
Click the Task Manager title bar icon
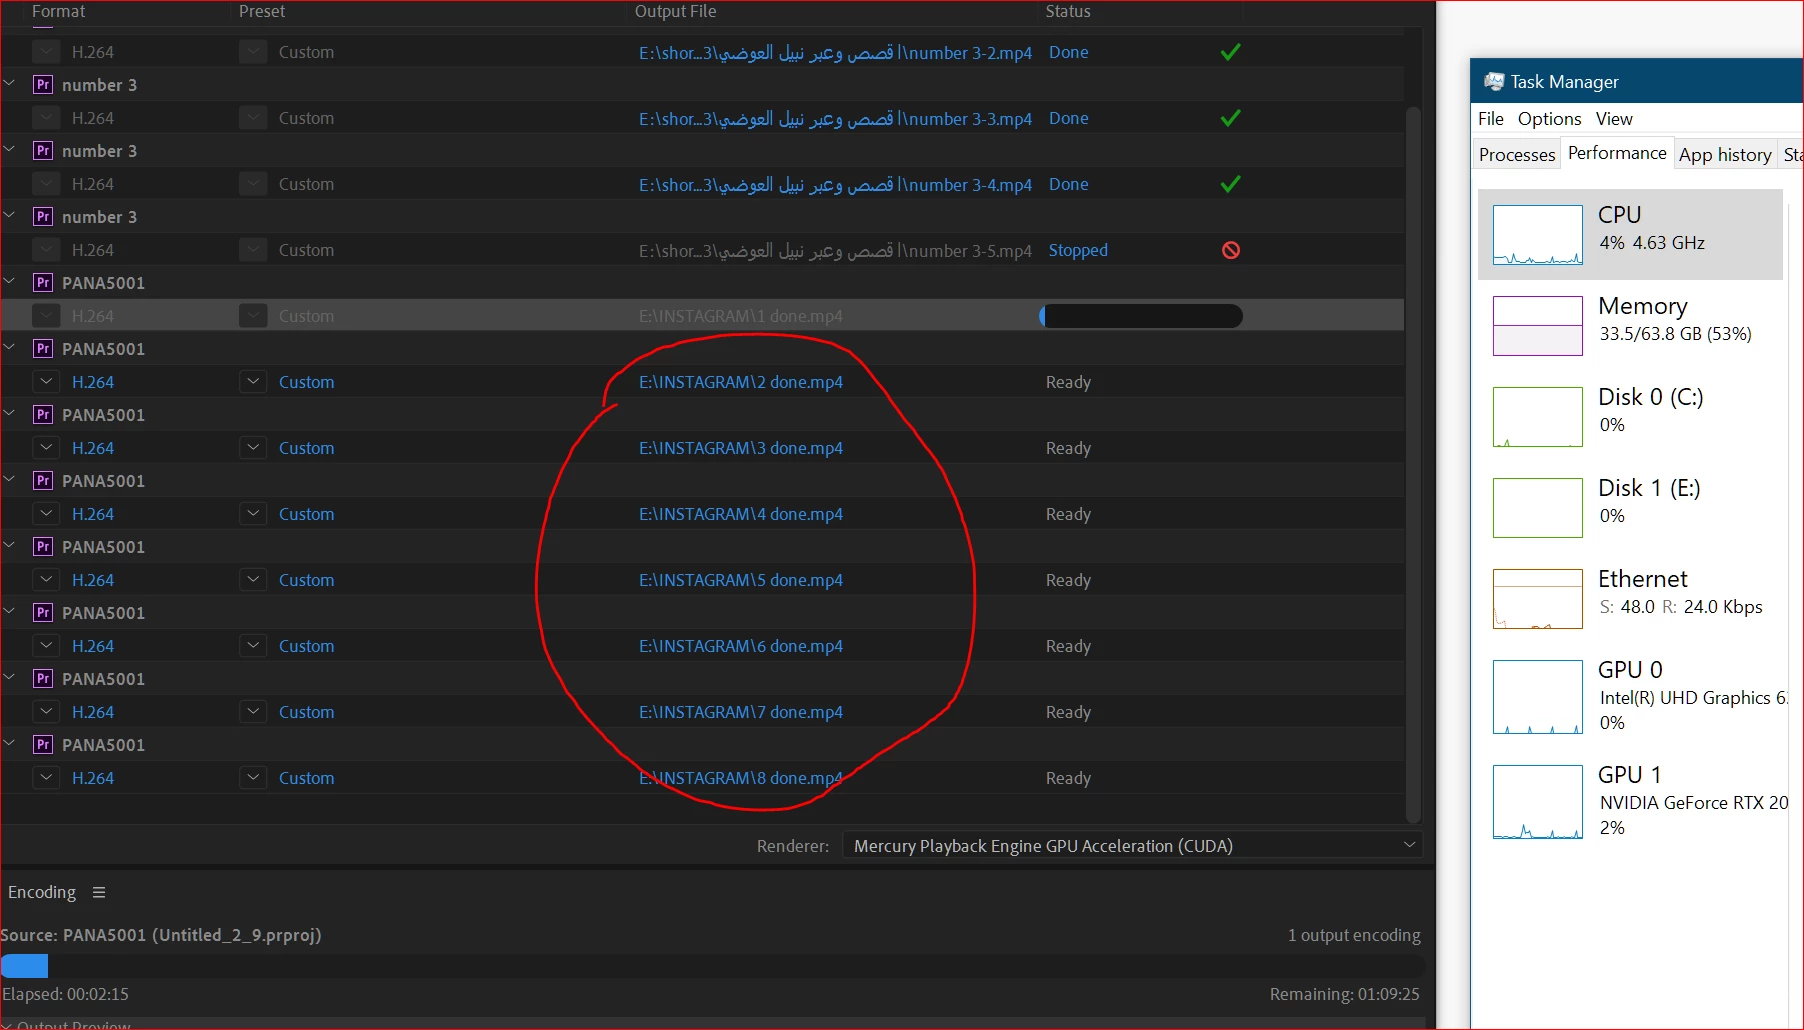click(1494, 81)
